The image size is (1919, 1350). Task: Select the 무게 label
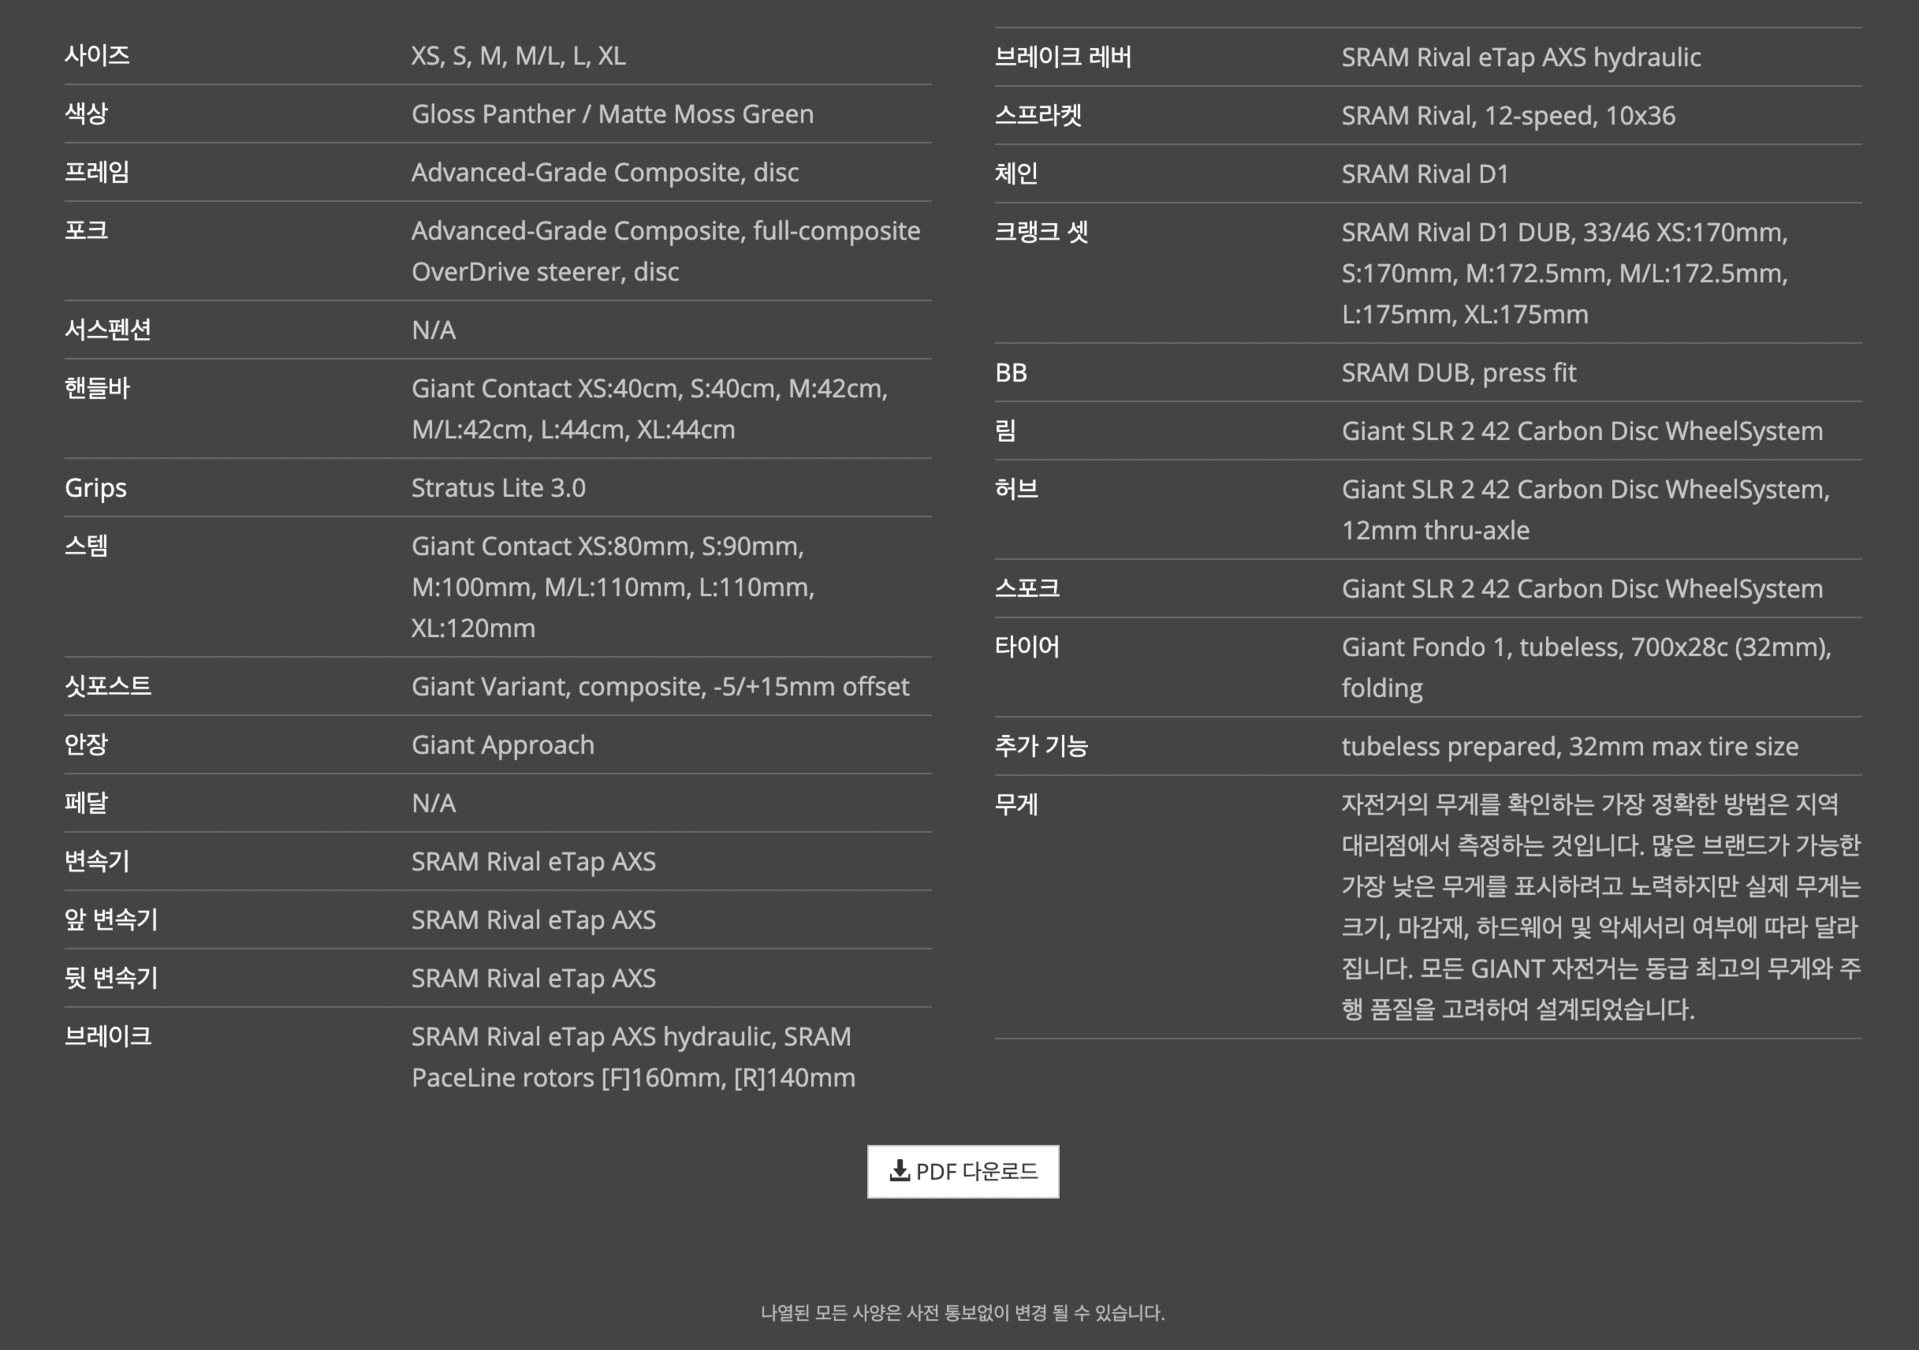click(x=1016, y=805)
